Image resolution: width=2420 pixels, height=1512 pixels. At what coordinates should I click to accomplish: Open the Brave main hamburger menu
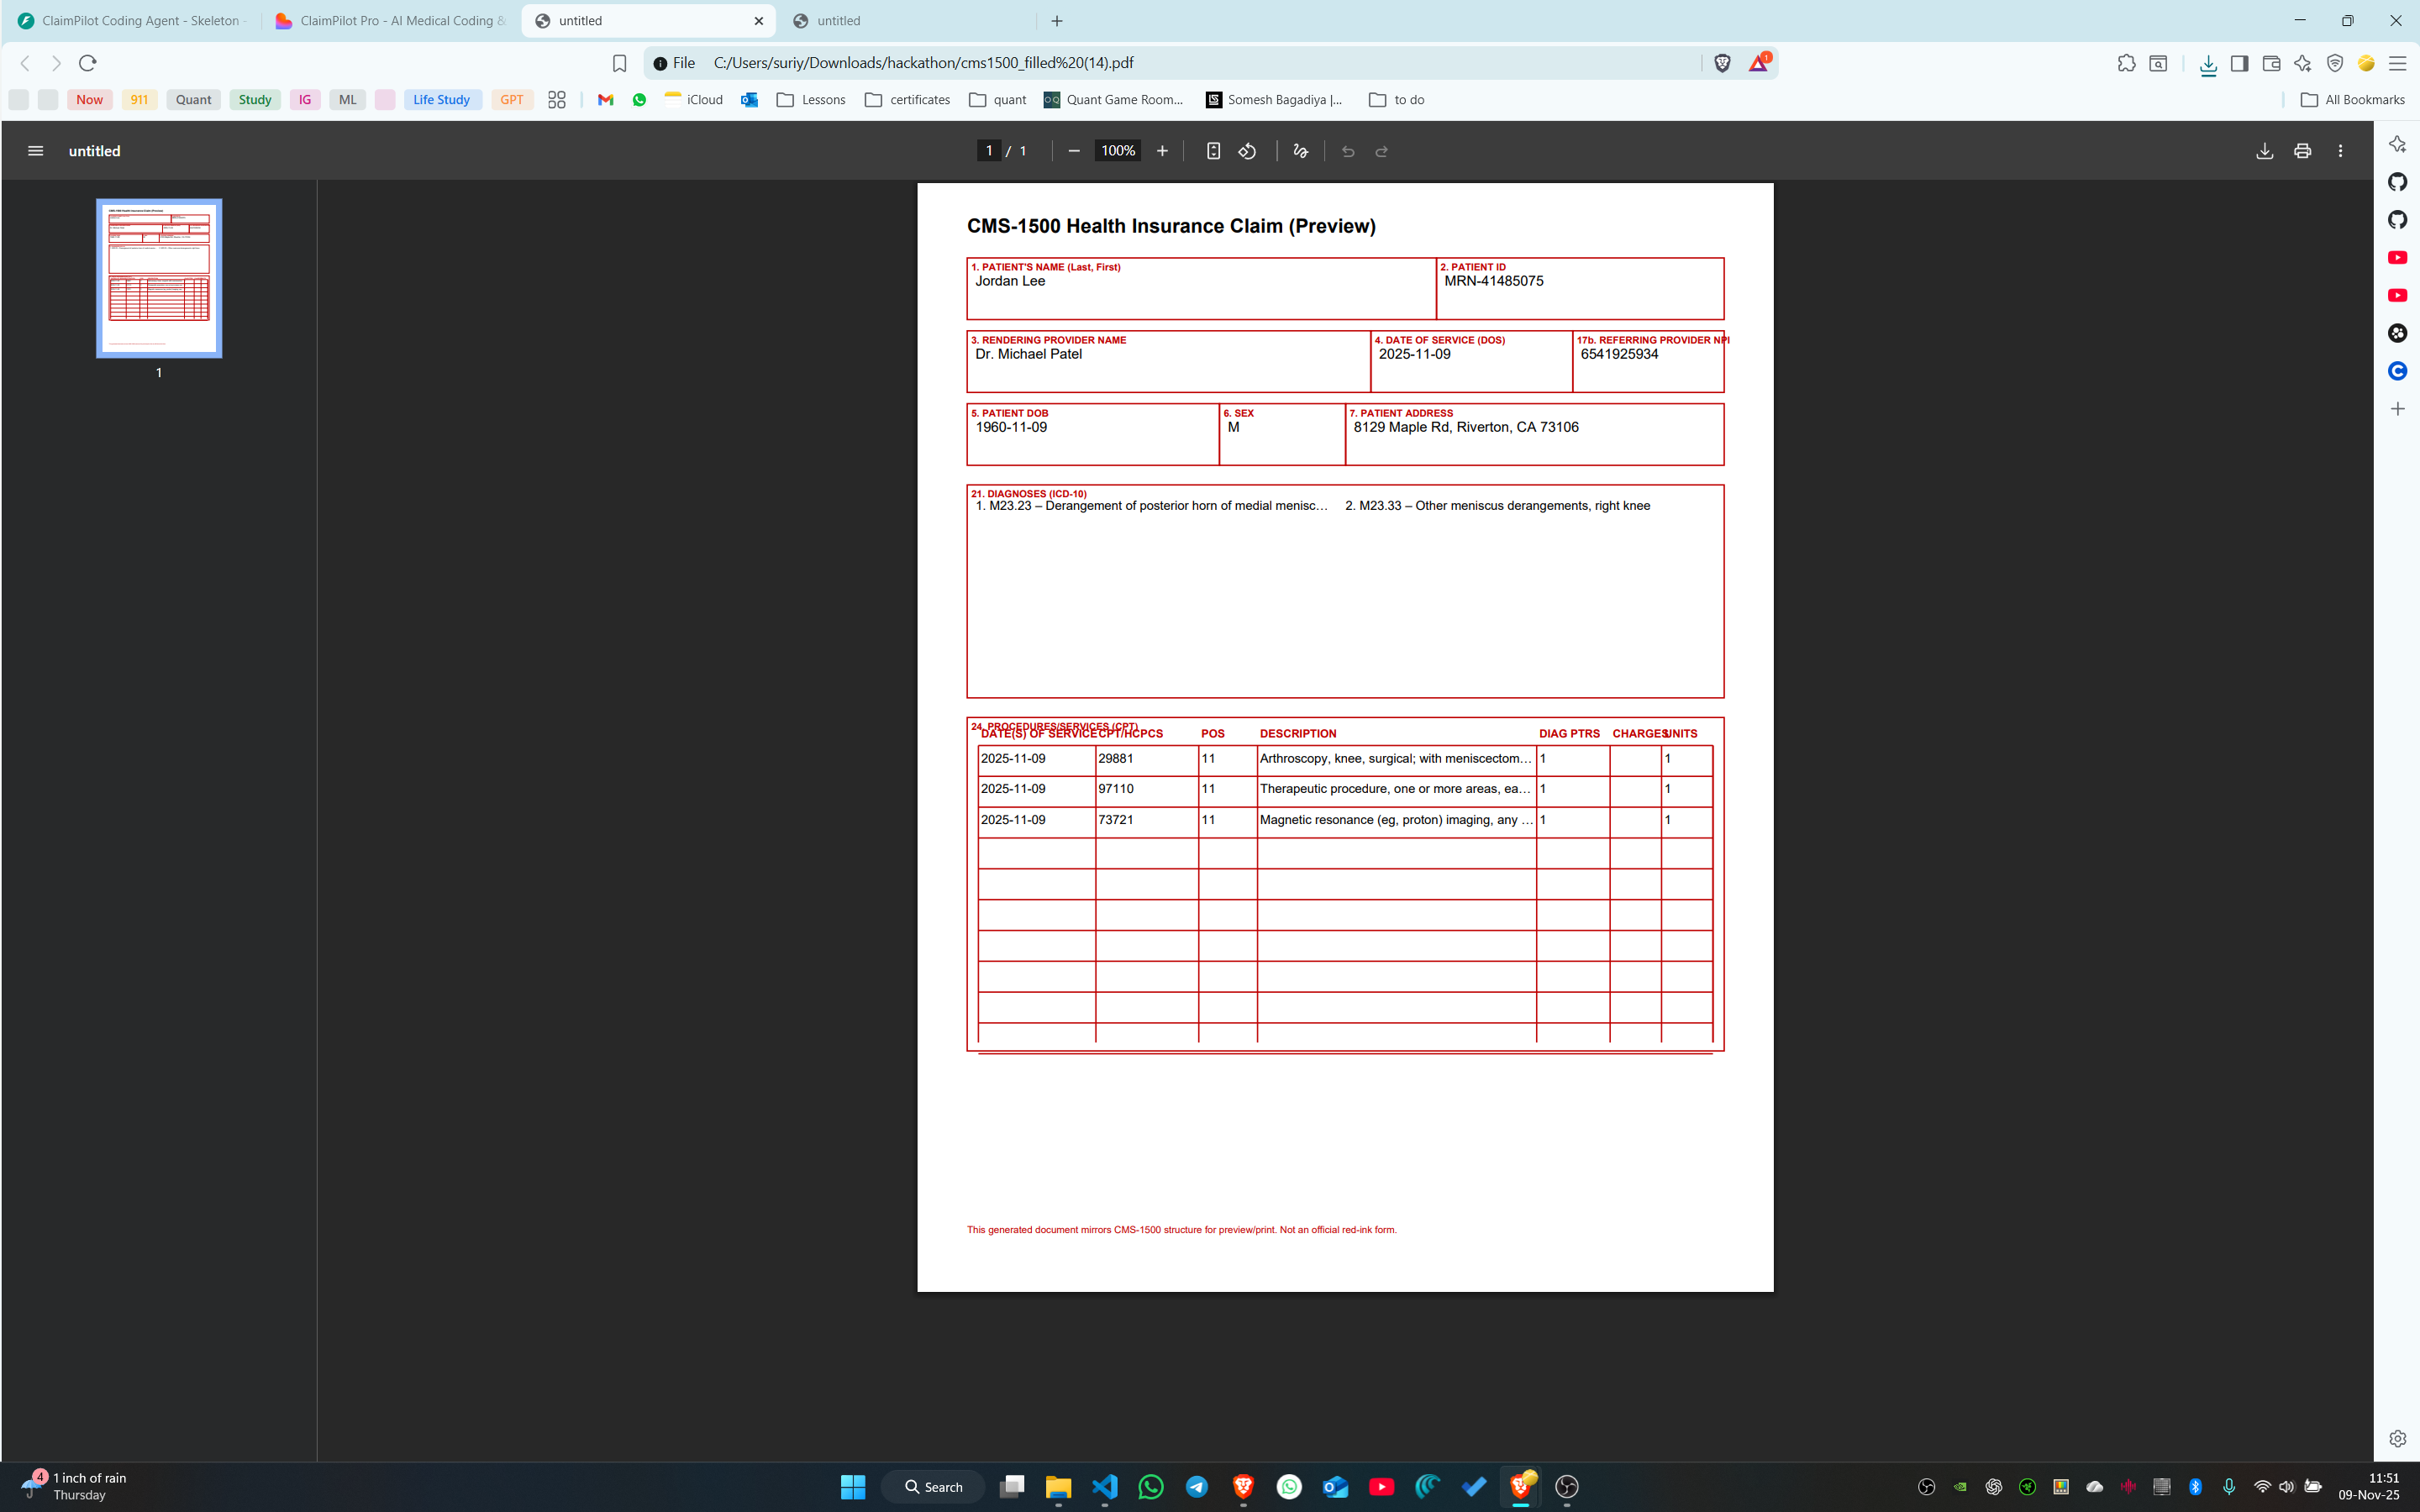2397,63
